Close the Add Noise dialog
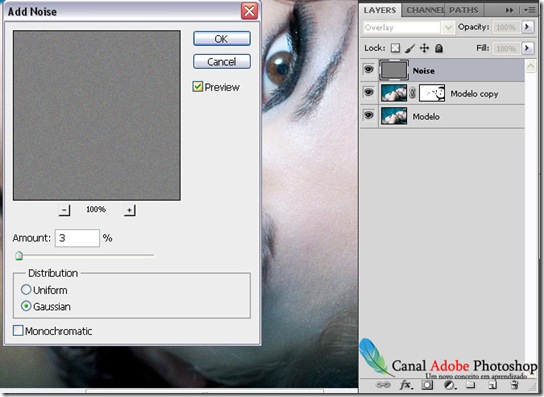The height and width of the screenshot is (397, 544). [x=249, y=11]
